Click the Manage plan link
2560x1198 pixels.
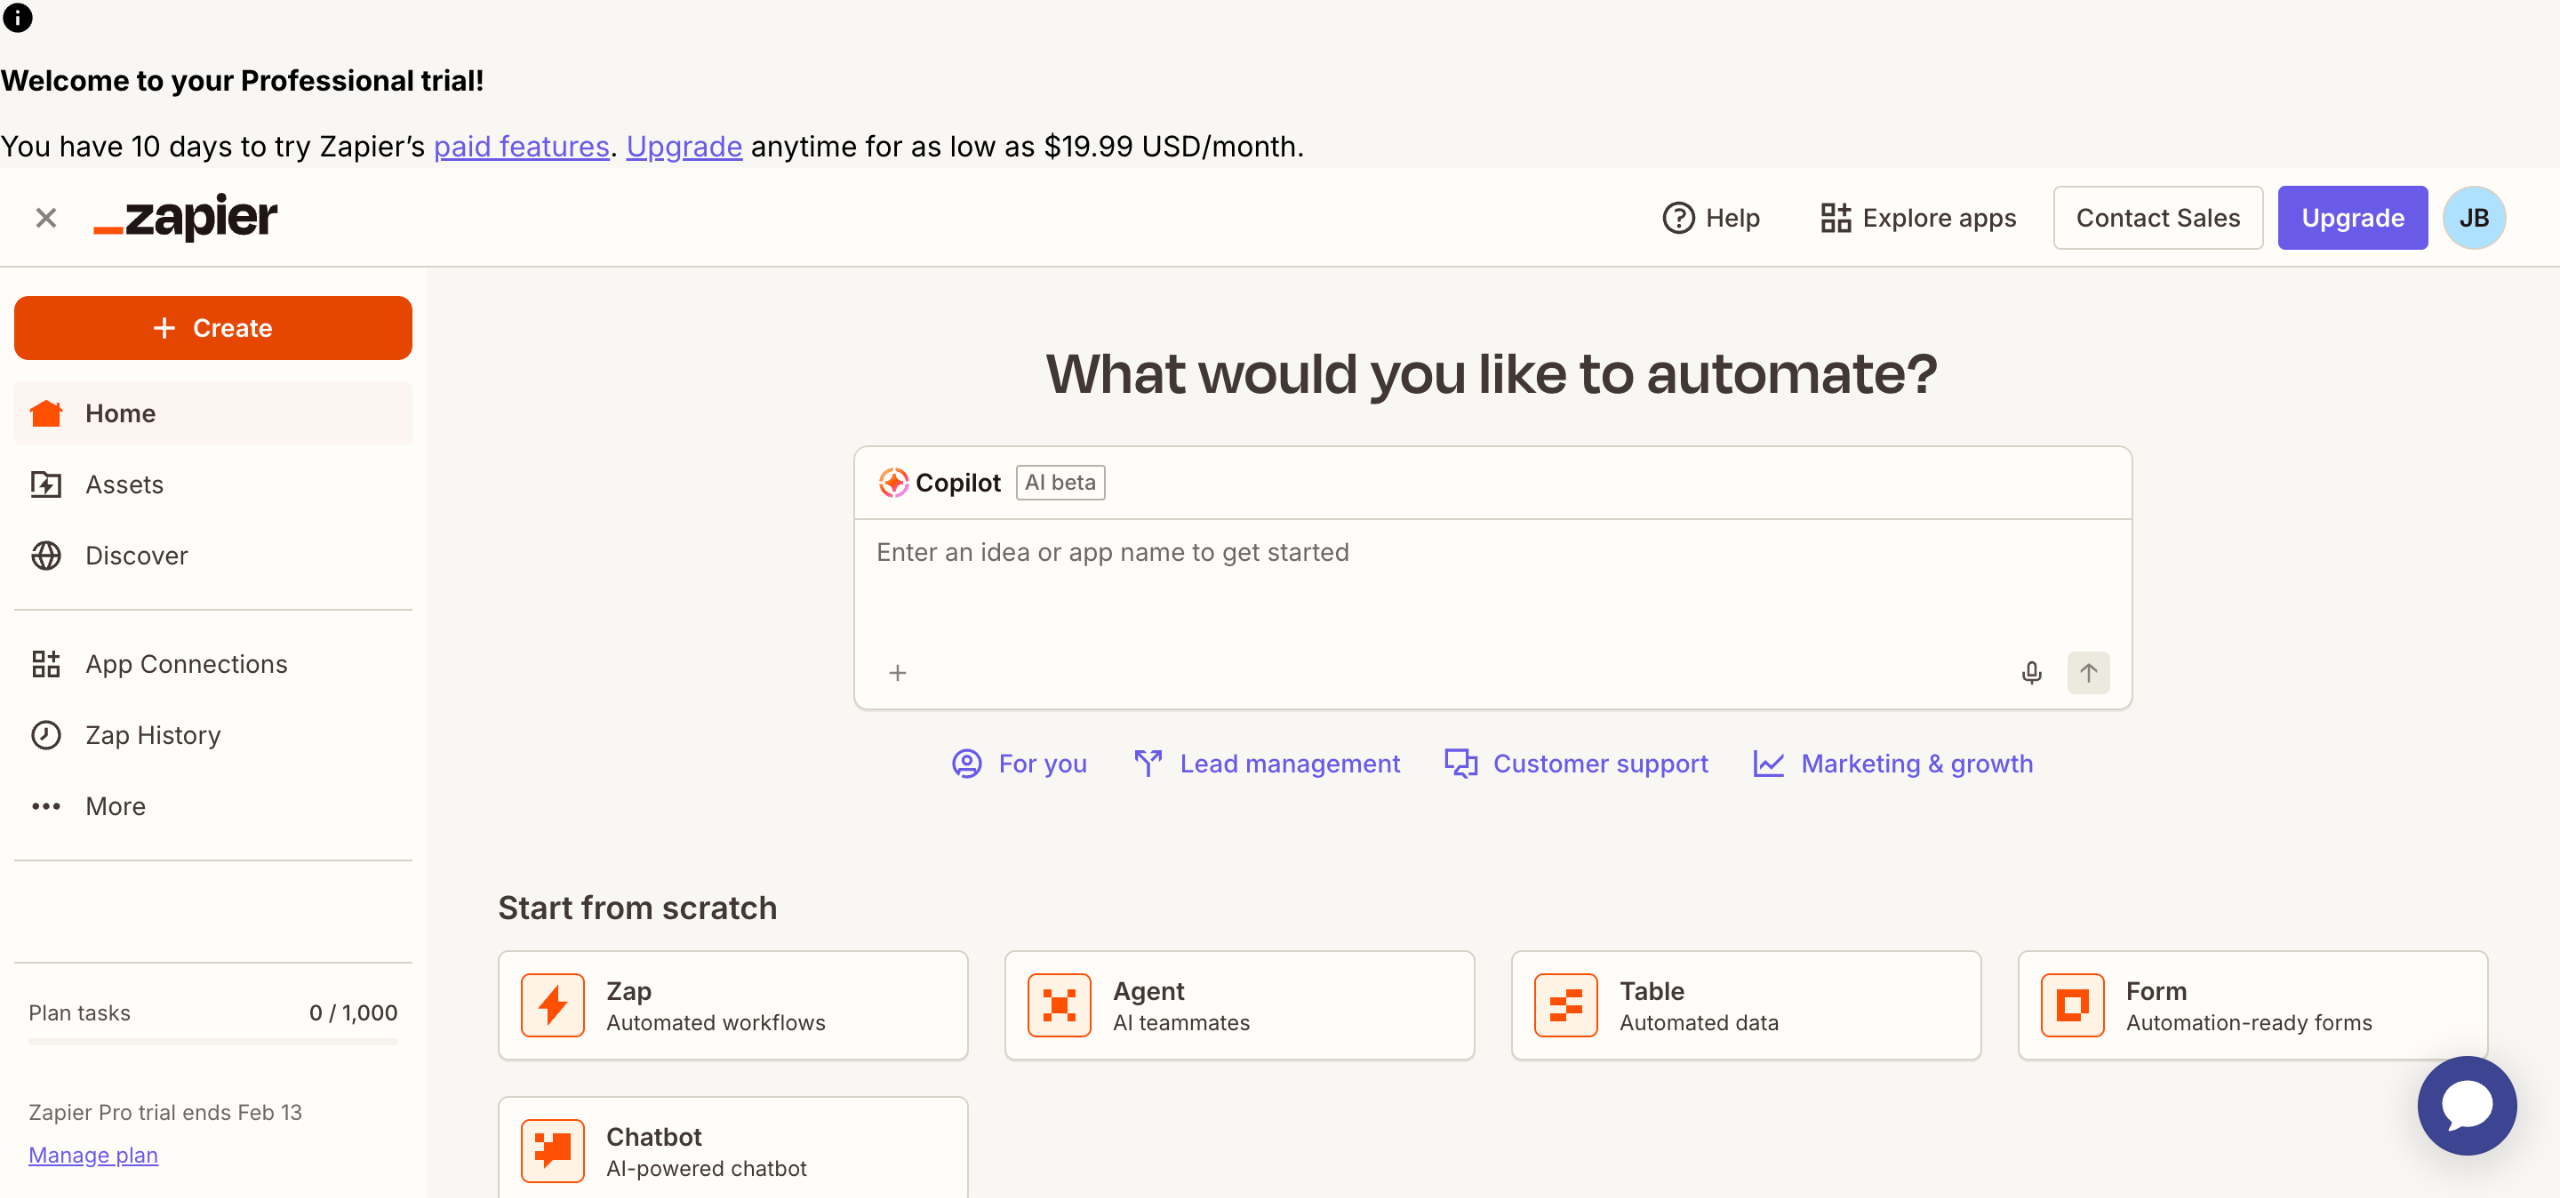pos(93,1155)
